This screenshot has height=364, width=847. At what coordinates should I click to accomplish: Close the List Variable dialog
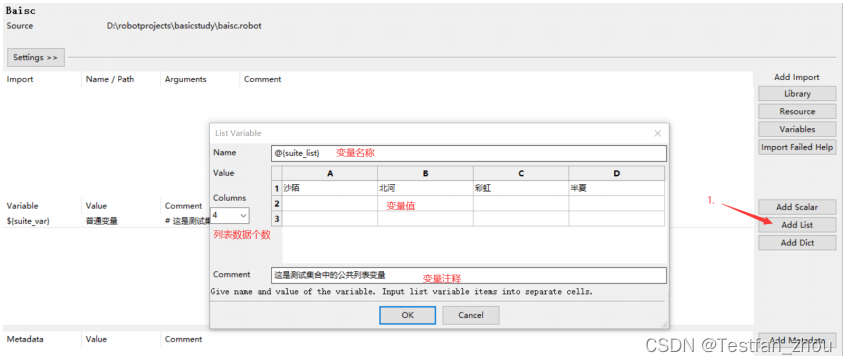pyautogui.click(x=657, y=133)
